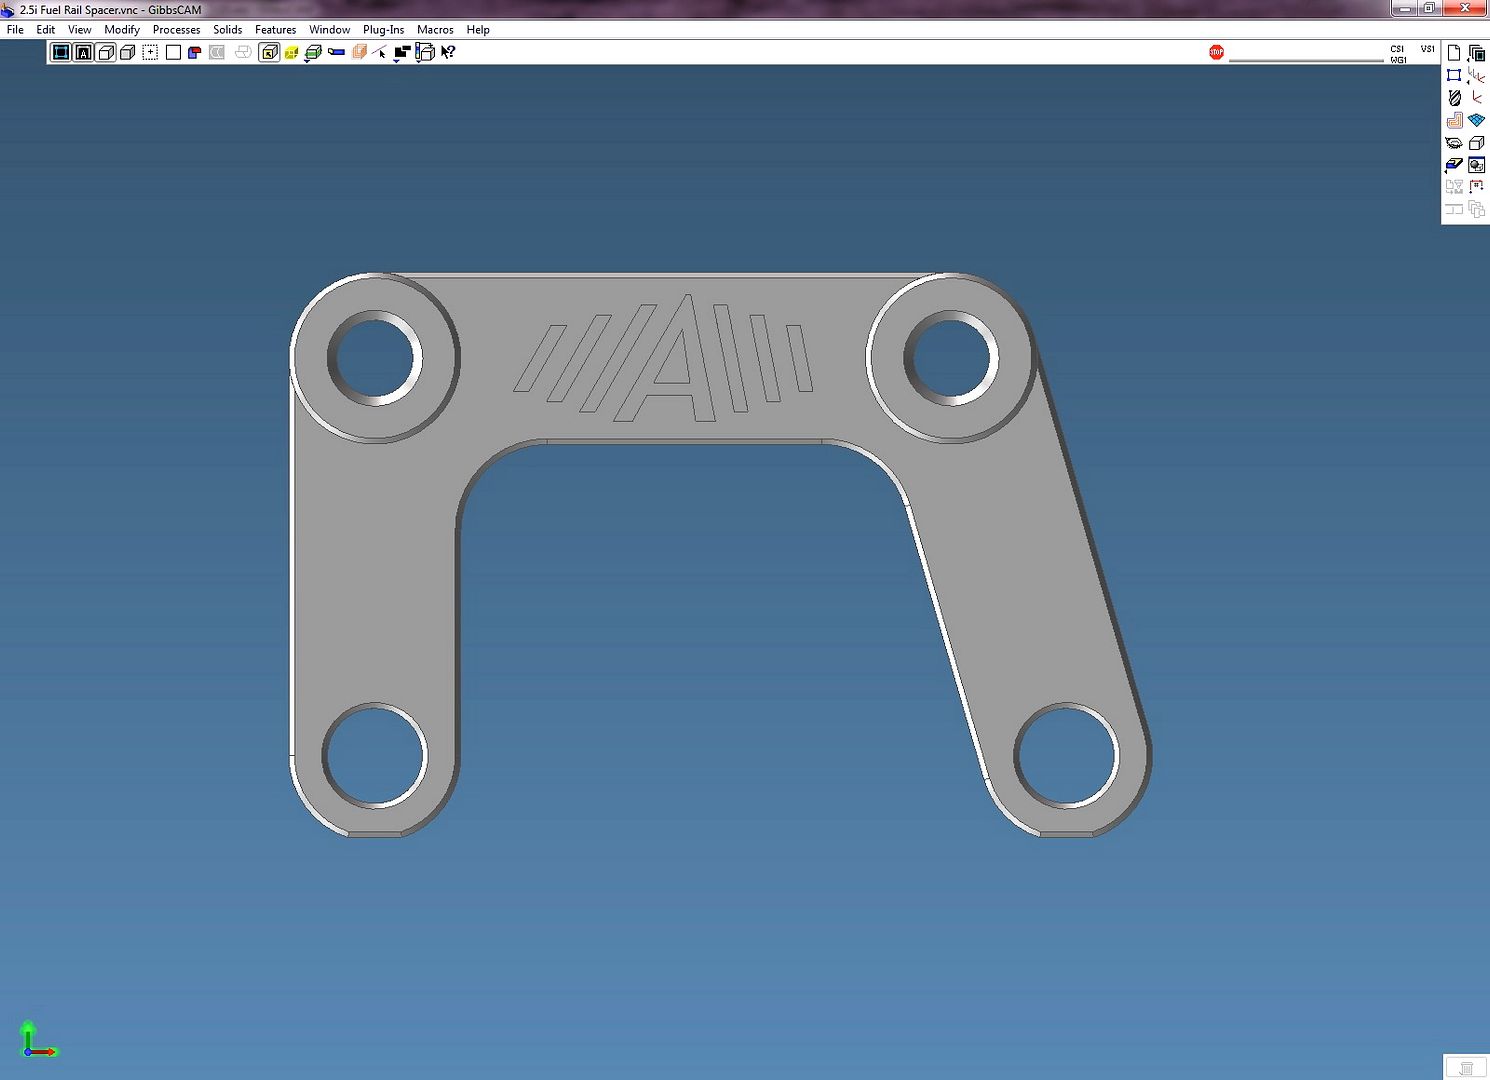Open the Features menu
1490x1080 pixels.
point(275,30)
